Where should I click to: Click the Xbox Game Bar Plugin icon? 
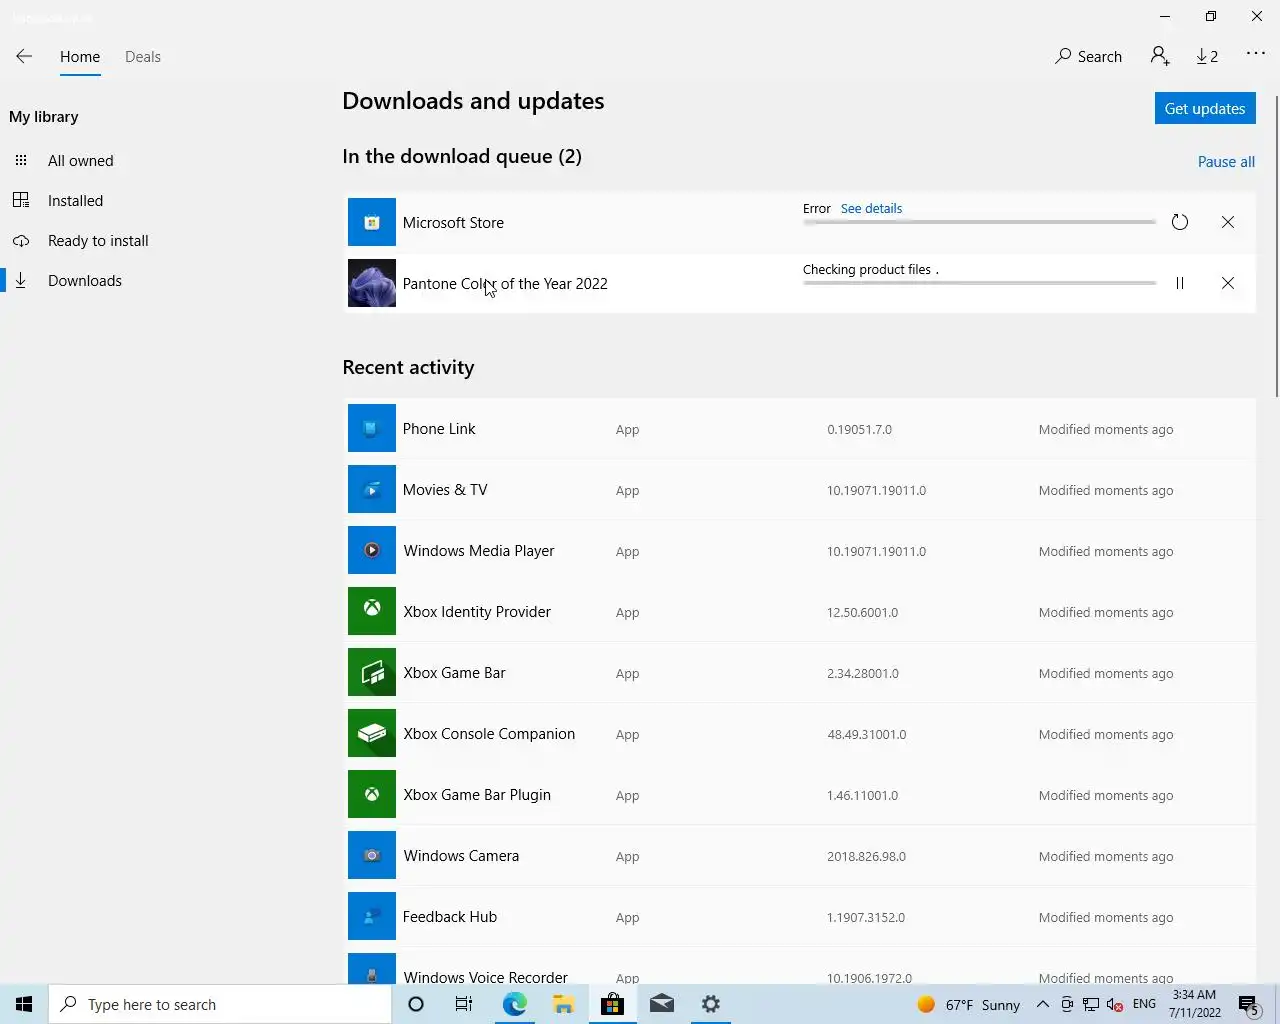[372, 795]
